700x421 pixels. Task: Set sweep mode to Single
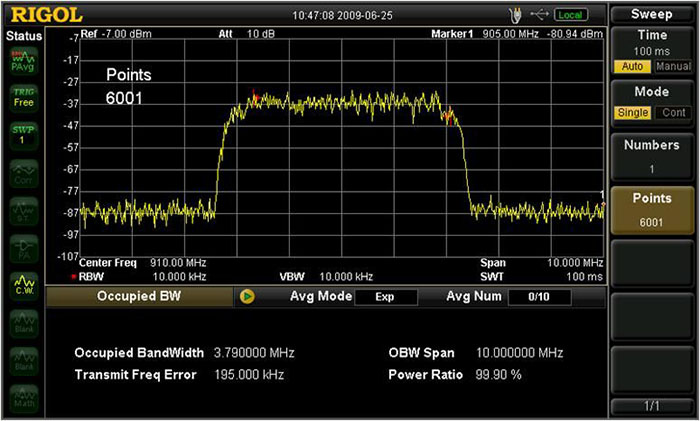point(632,113)
